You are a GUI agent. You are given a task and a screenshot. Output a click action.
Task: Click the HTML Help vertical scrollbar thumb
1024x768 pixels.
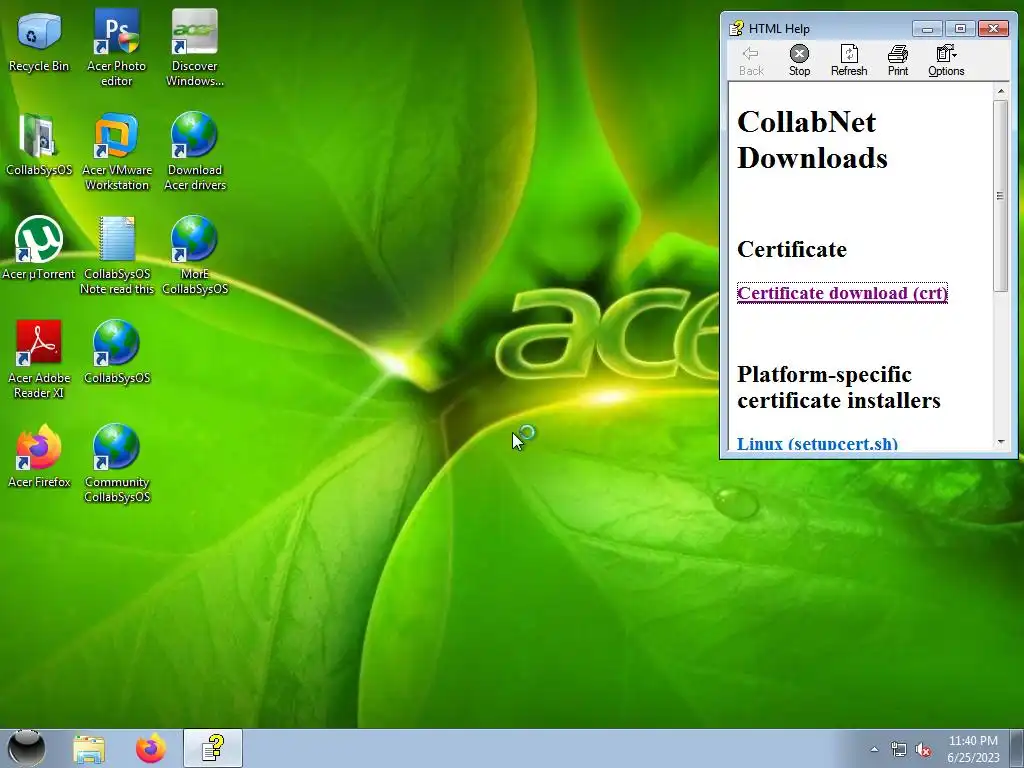click(x=1001, y=196)
